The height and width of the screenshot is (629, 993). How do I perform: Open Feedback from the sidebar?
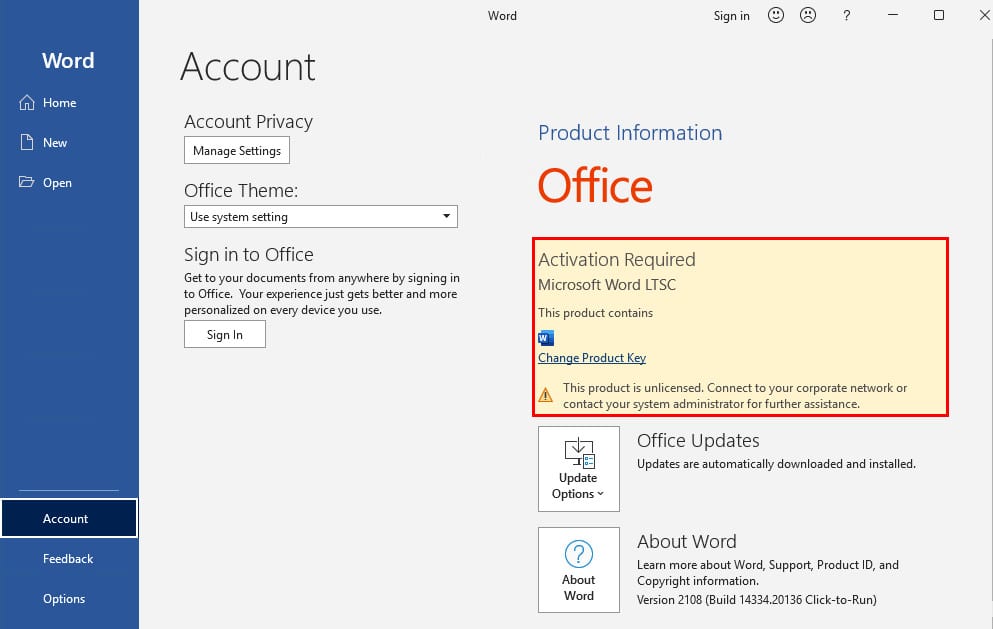click(68, 559)
